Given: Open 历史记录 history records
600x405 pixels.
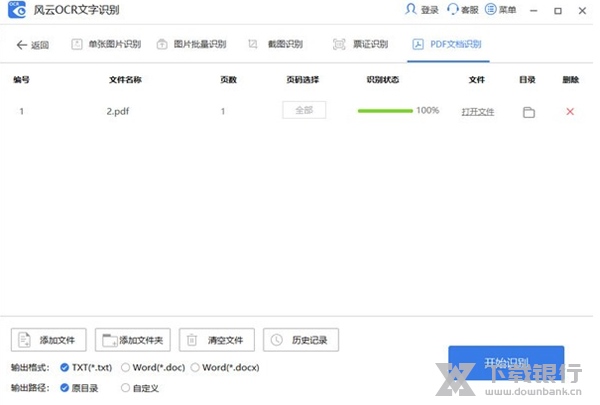Looking at the screenshot, I should click(x=301, y=340).
